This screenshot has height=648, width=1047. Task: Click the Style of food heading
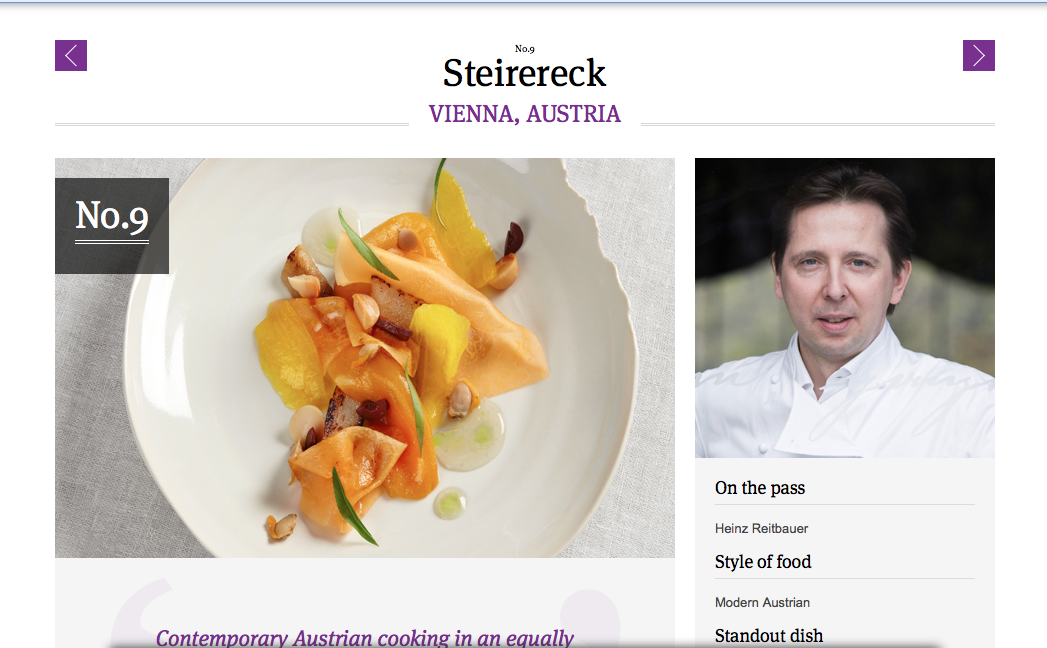[x=763, y=562]
